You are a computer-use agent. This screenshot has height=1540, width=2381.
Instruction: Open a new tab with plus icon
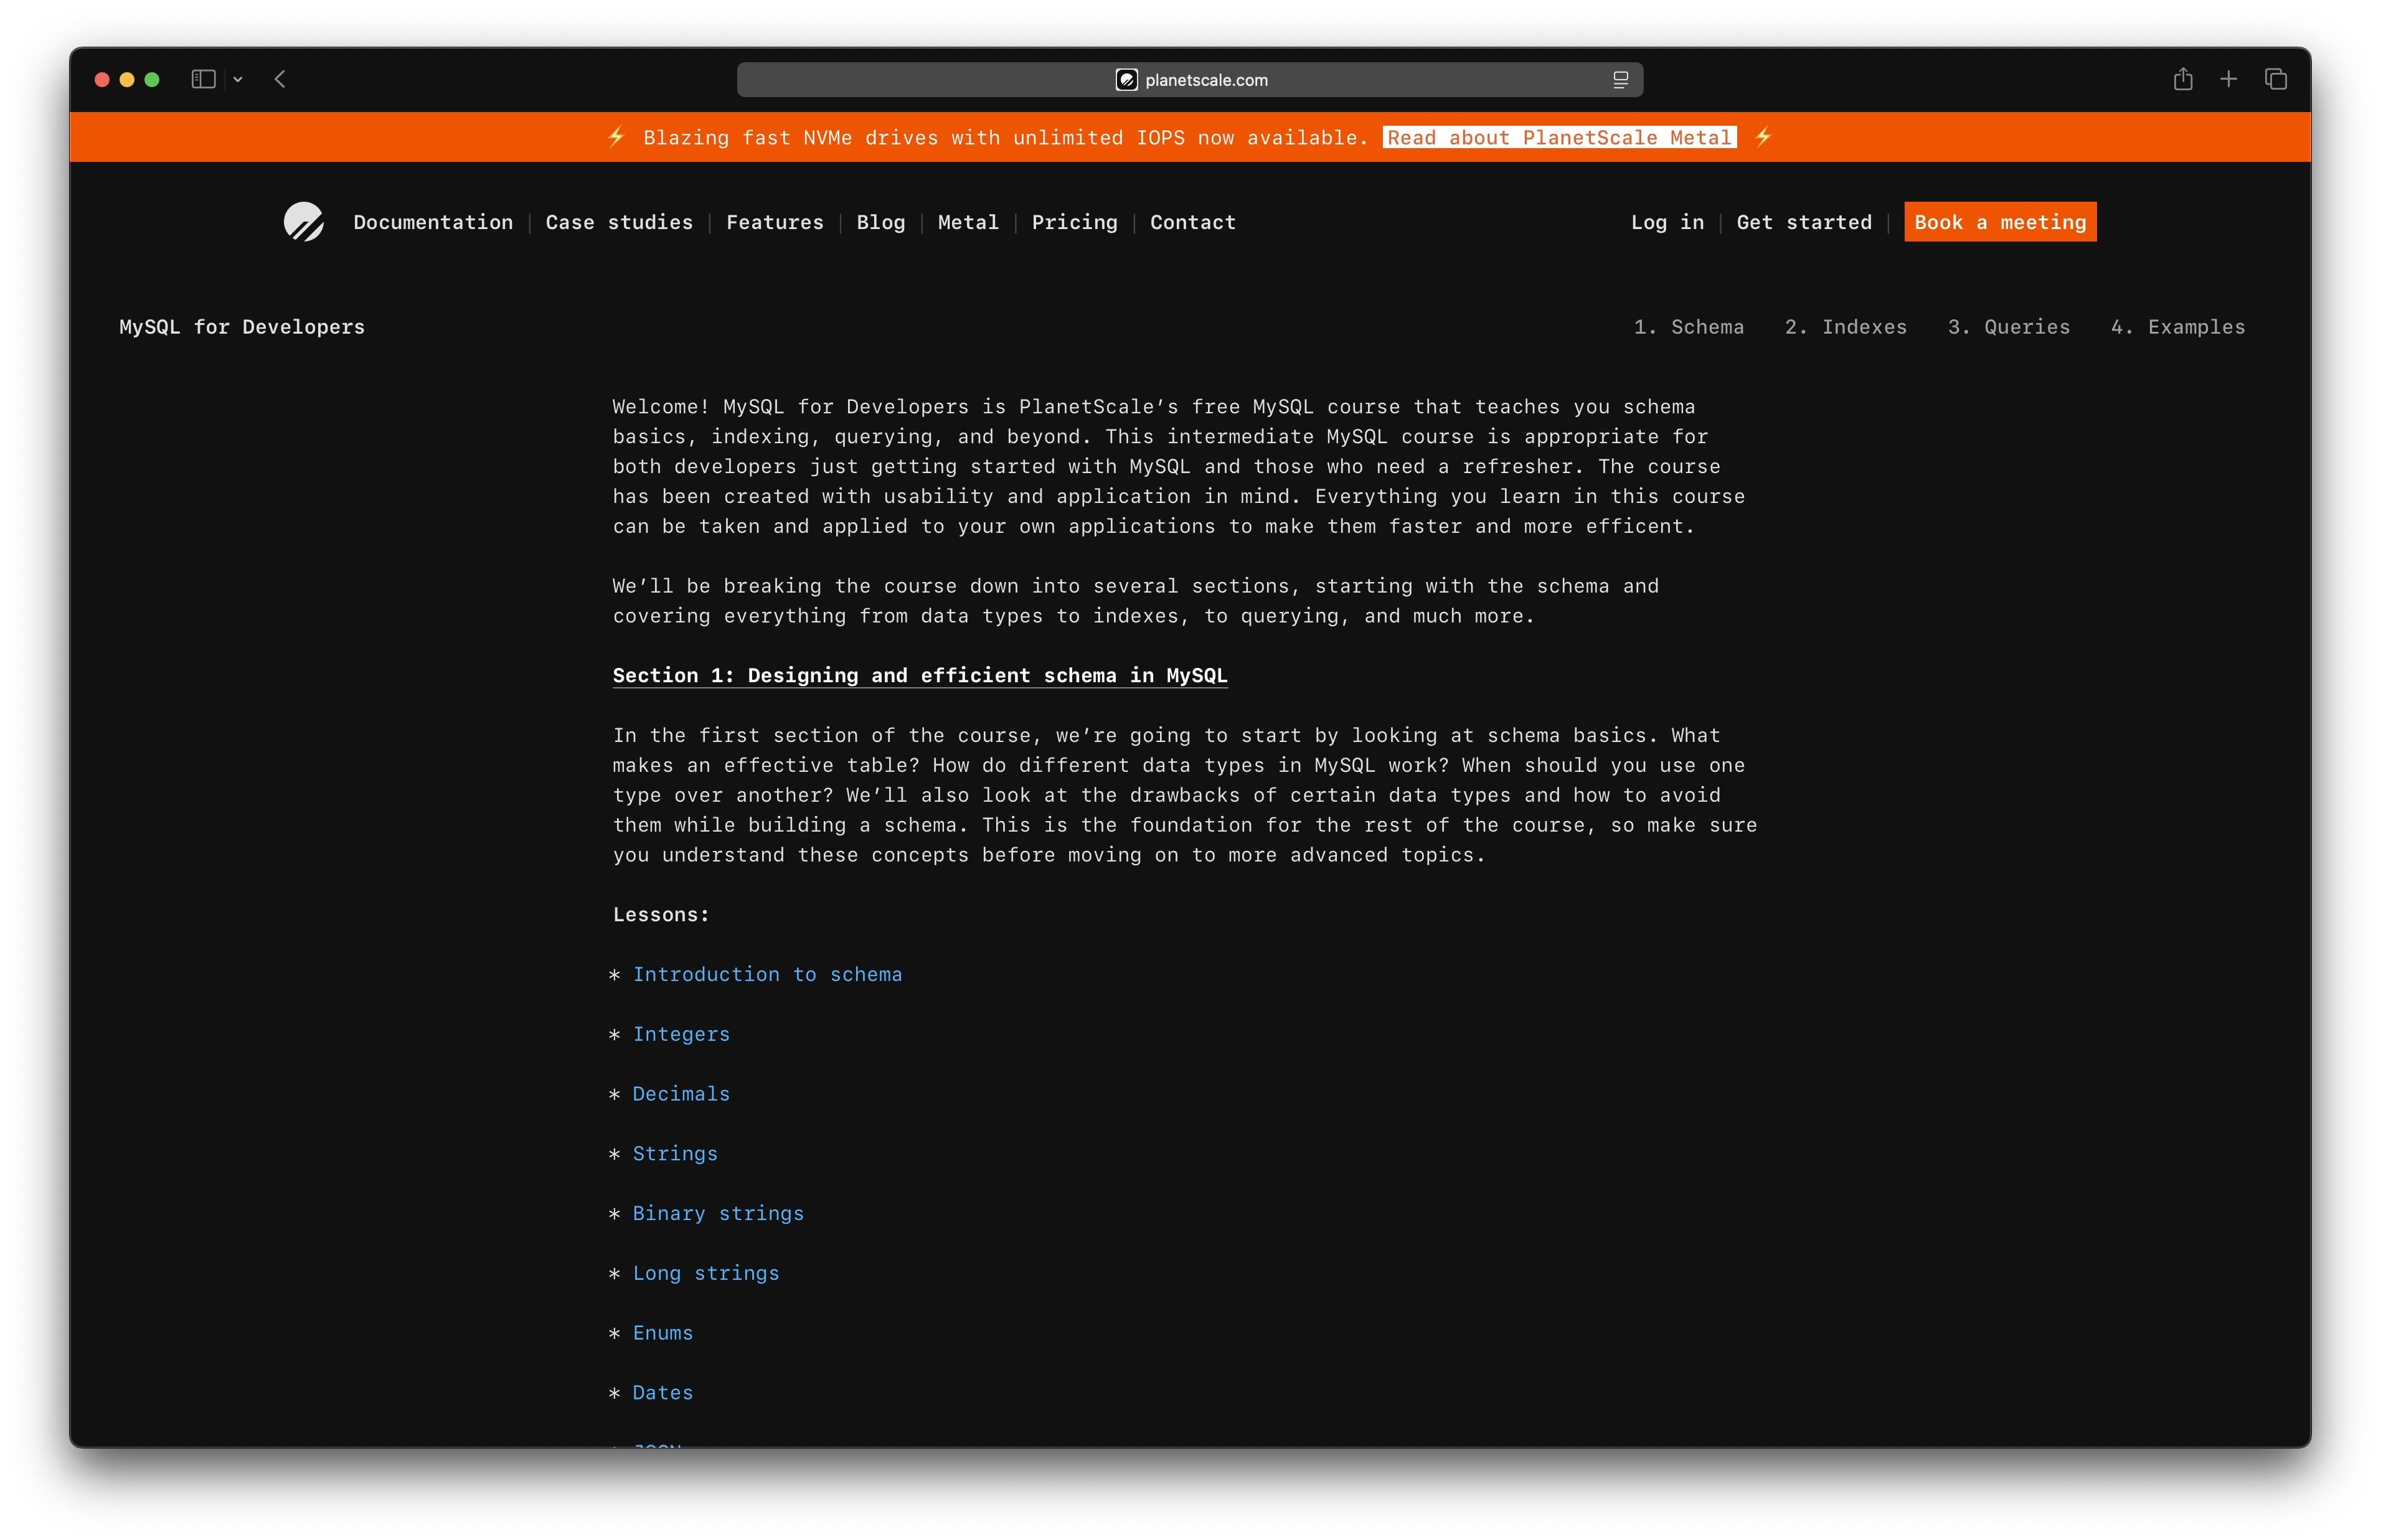[2228, 79]
